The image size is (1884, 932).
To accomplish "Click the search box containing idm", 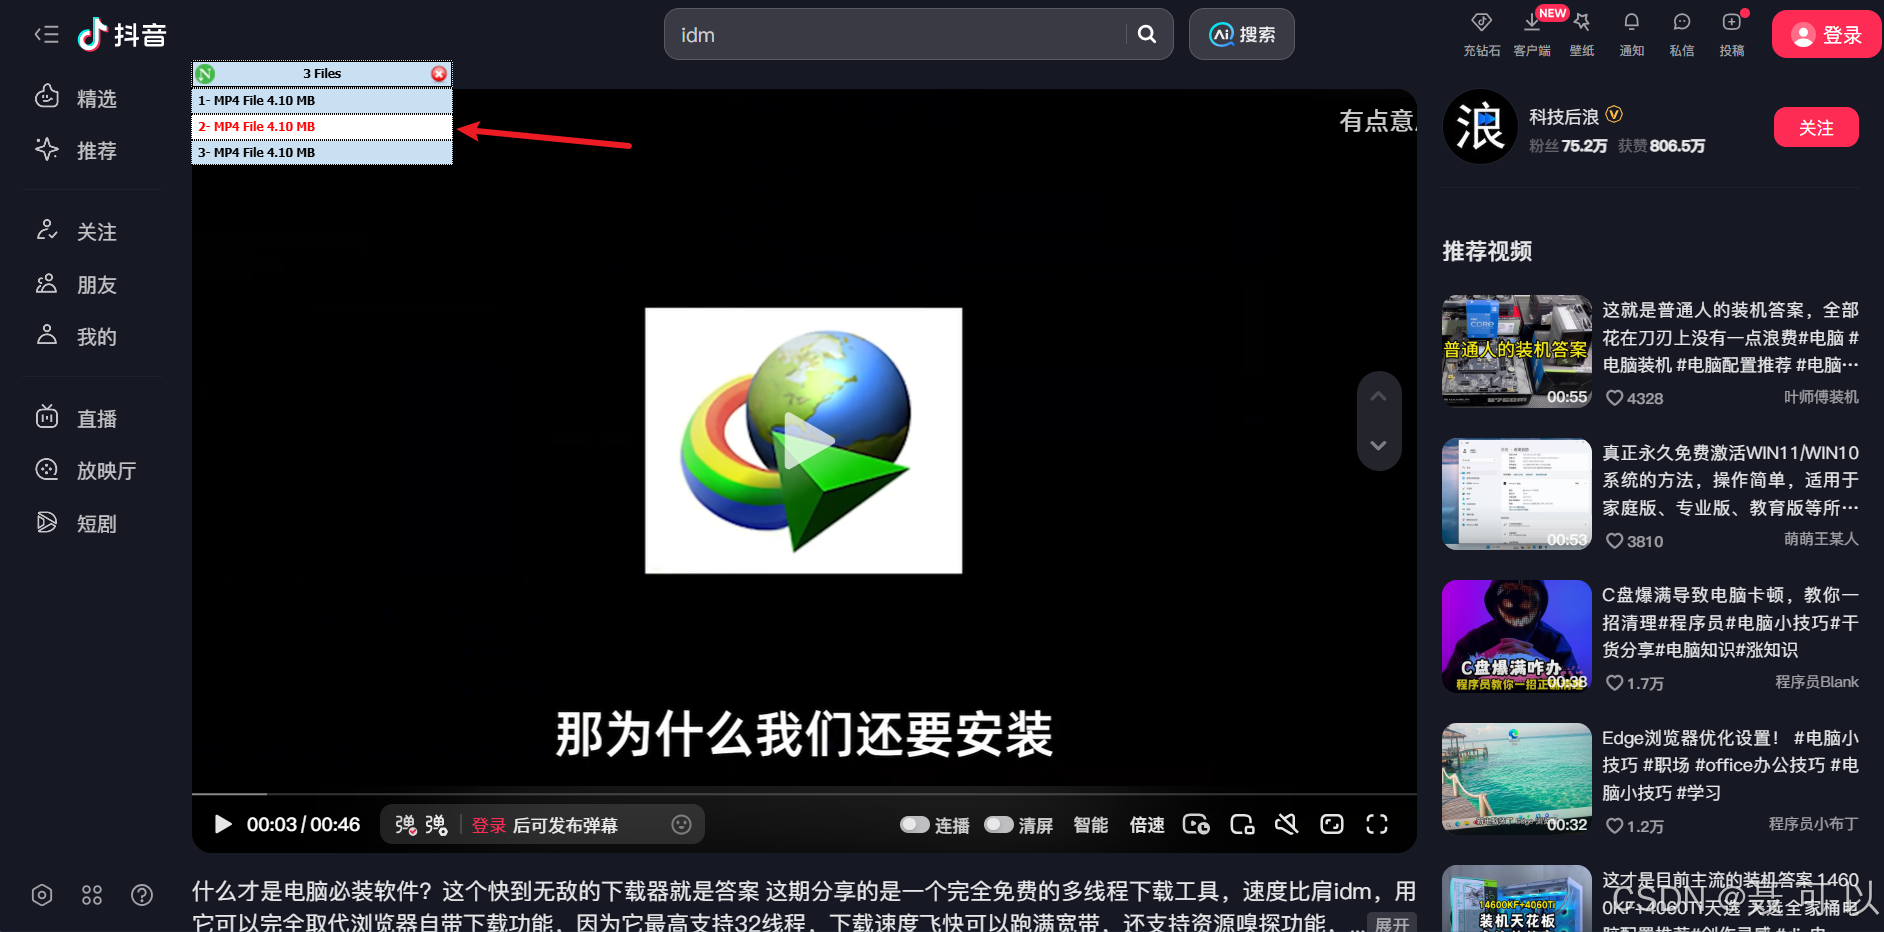I will 895,35.
